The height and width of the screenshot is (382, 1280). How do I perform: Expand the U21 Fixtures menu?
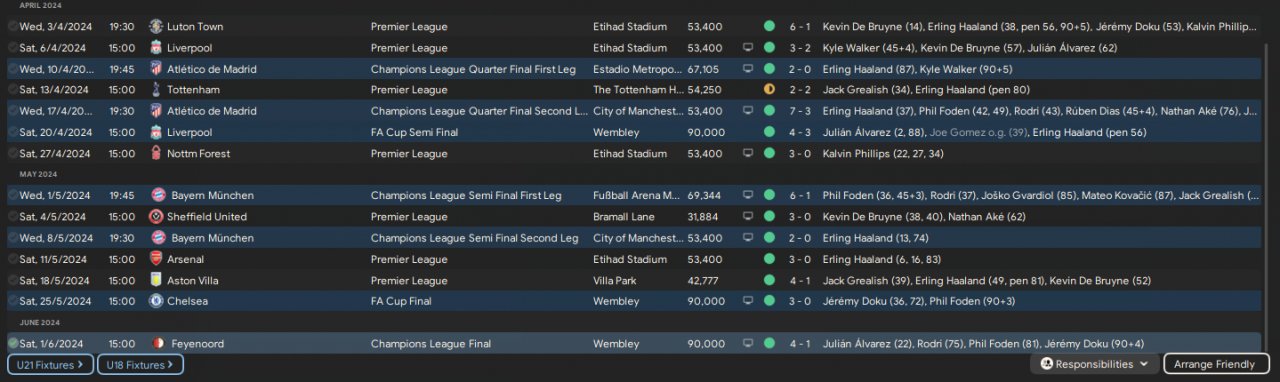[x=51, y=365]
